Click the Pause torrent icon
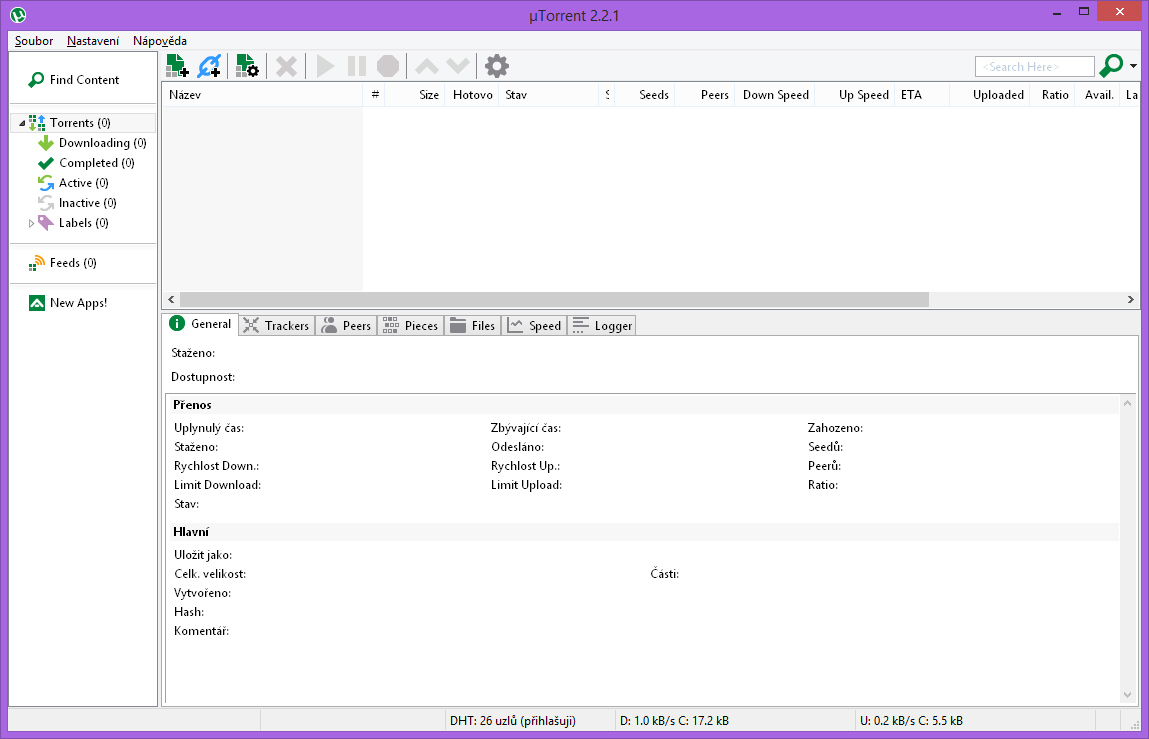 (356, 66)
